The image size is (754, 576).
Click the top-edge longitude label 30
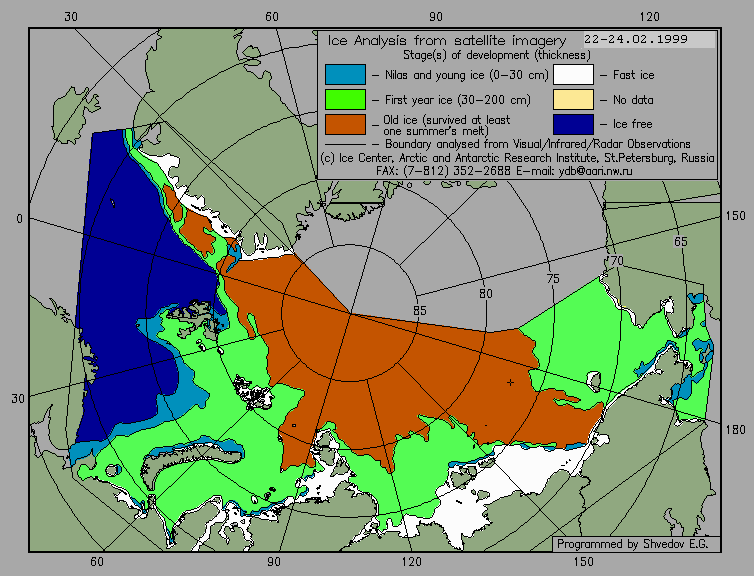(71, 17)
